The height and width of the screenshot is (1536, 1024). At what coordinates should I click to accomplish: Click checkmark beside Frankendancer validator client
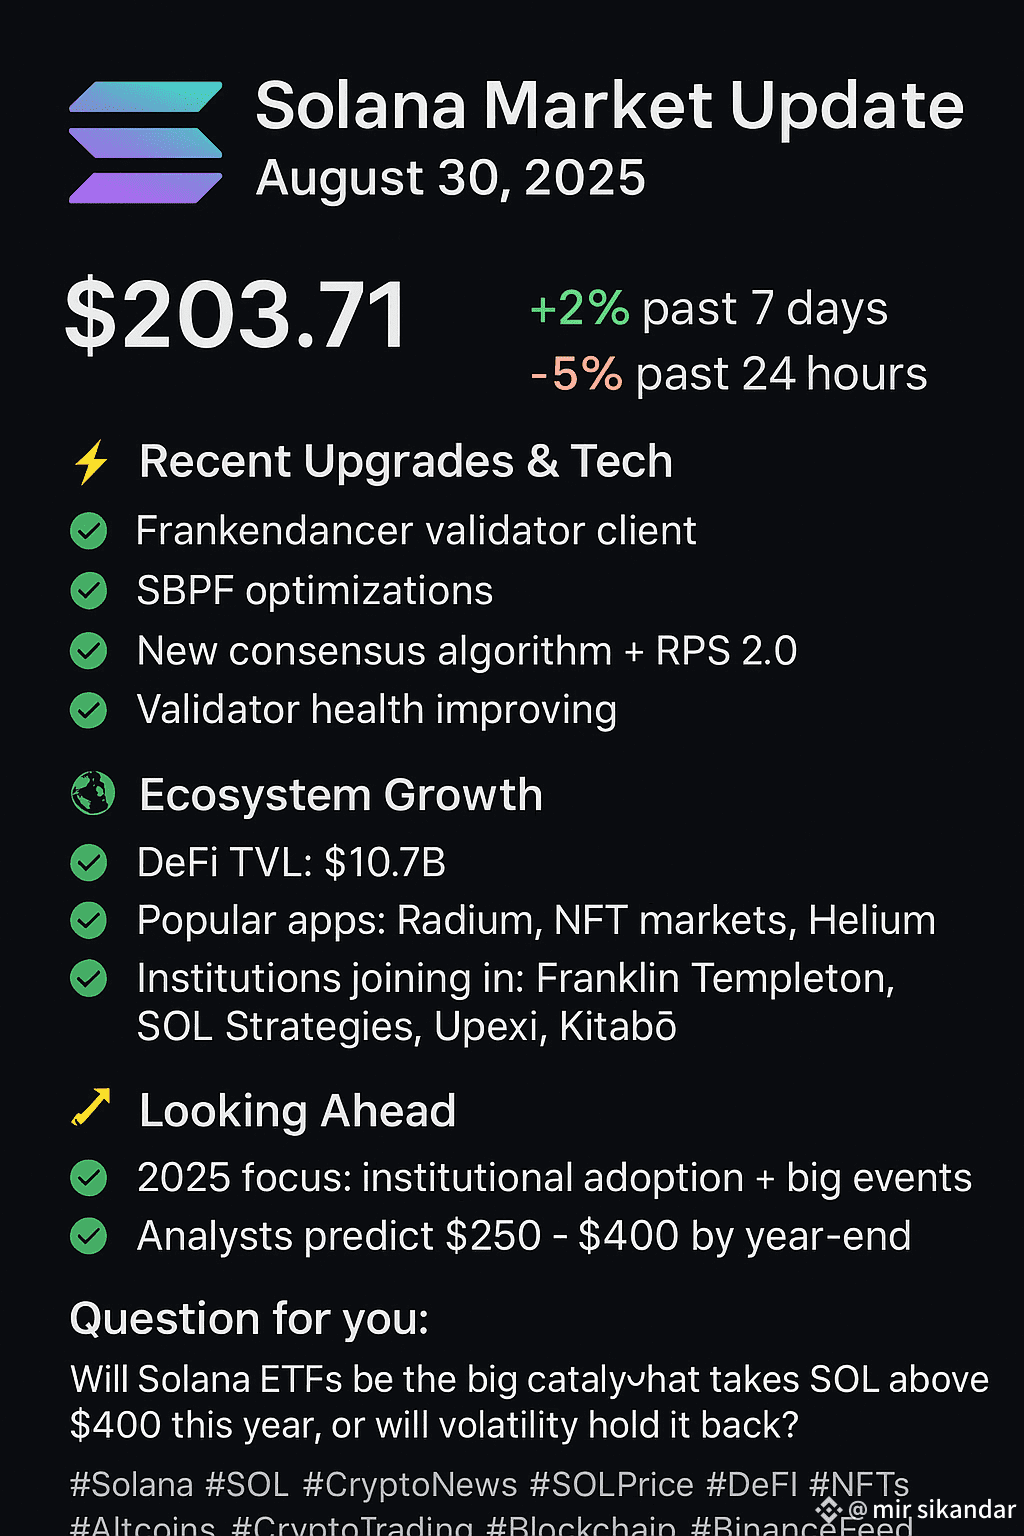pyautogui.click(x=89, y=531)
